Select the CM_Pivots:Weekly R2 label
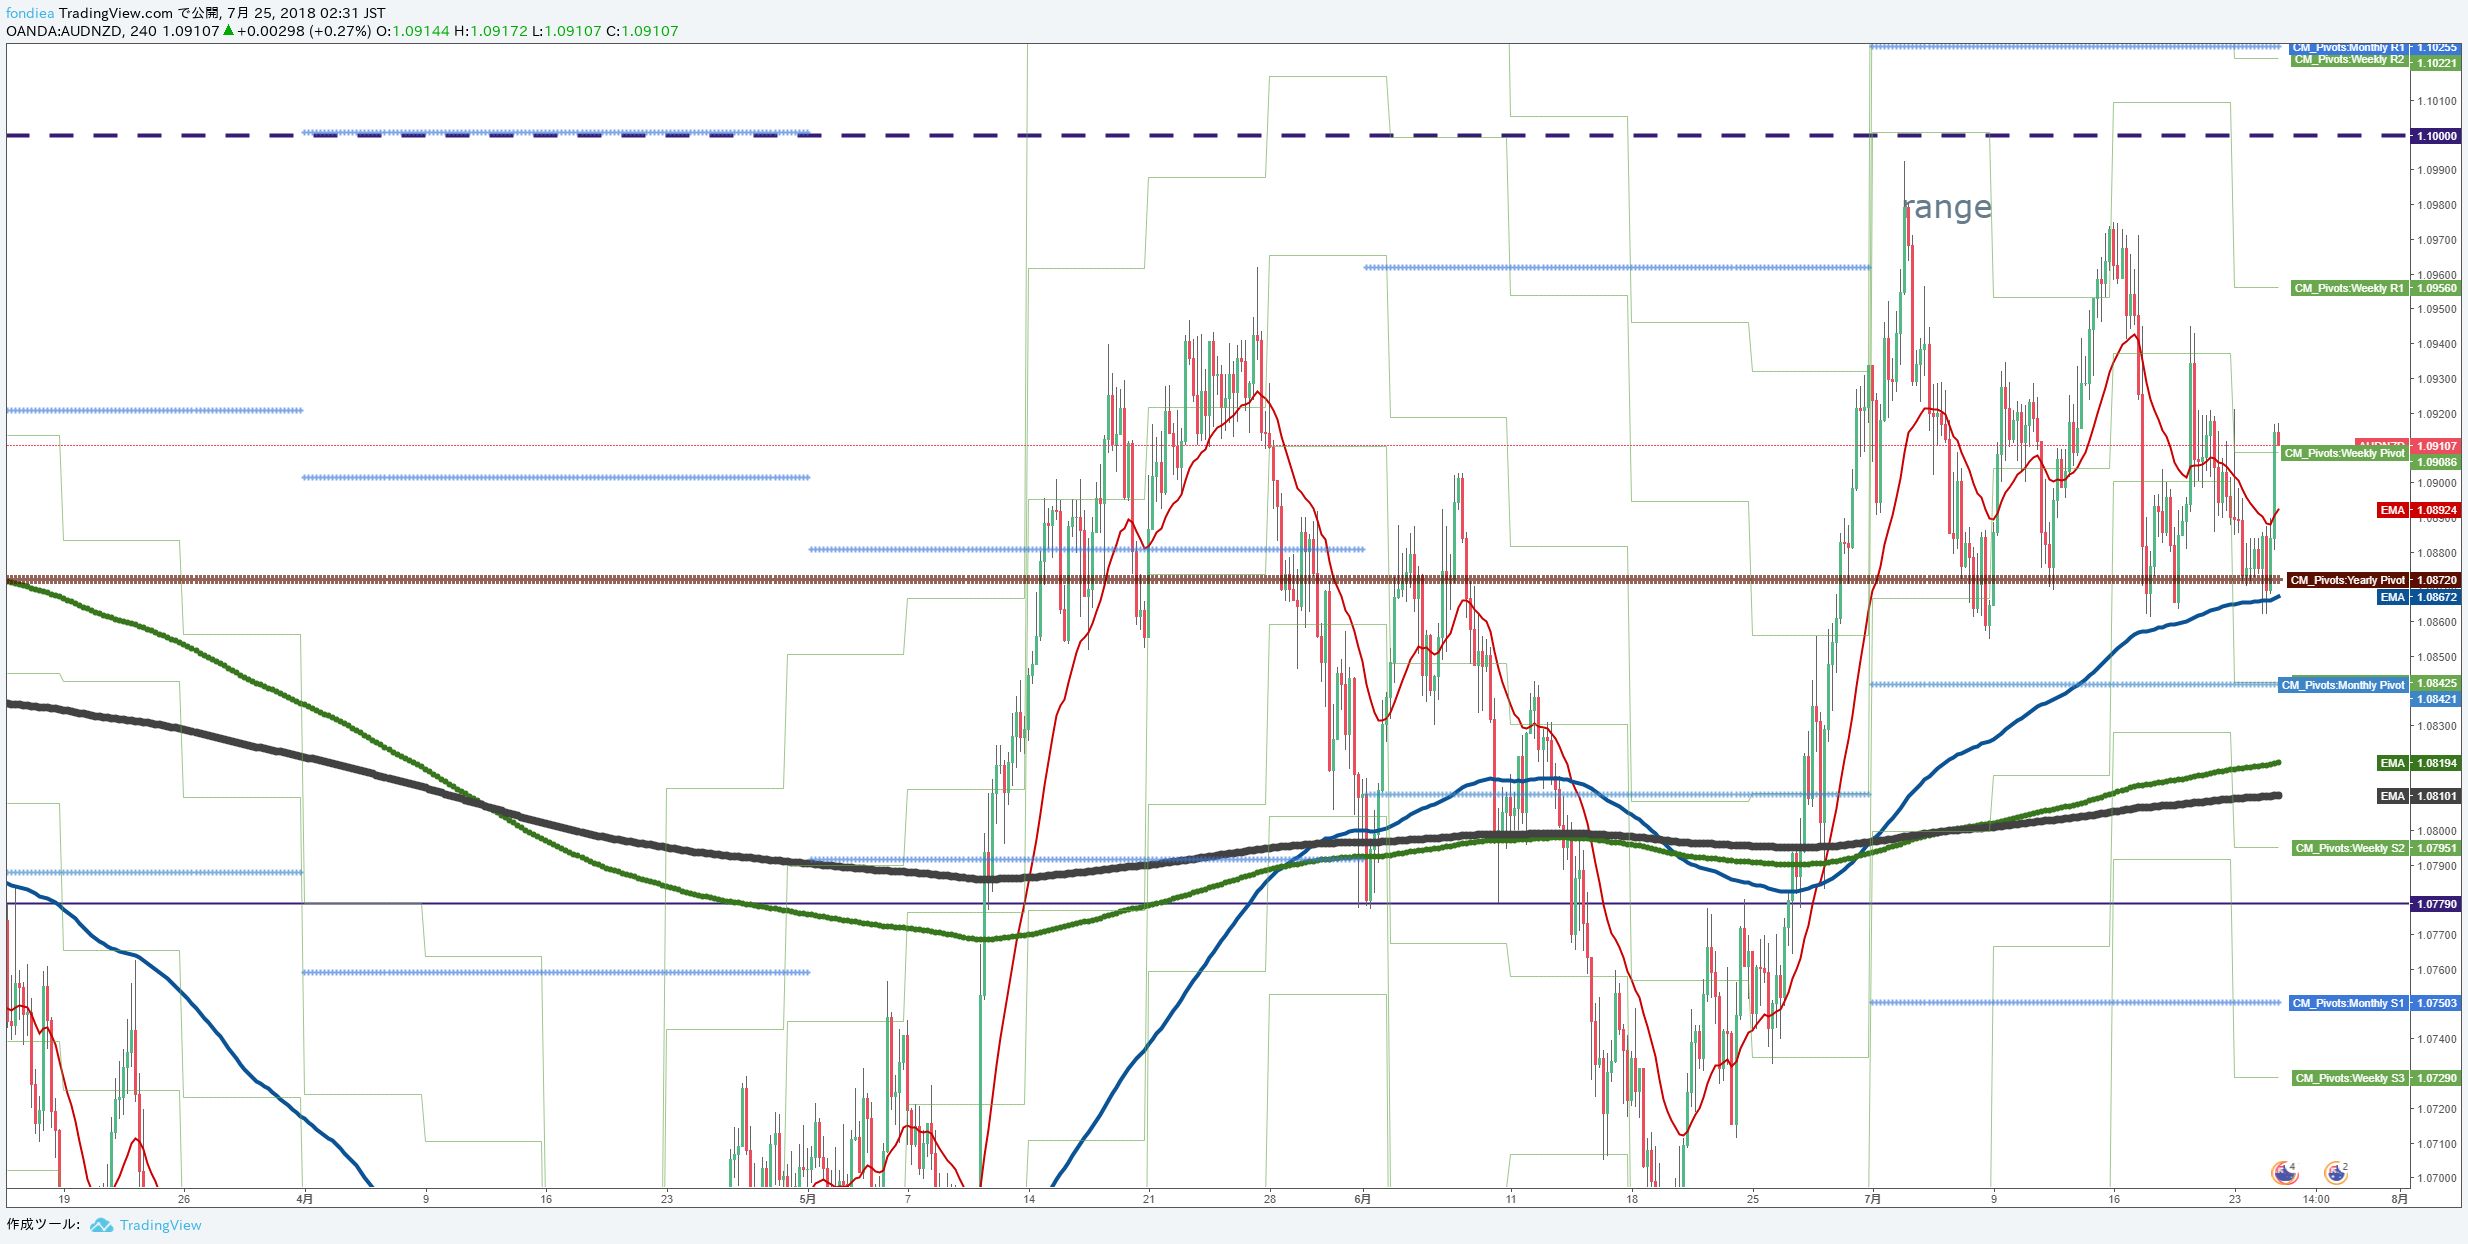 click(2349, 61)
